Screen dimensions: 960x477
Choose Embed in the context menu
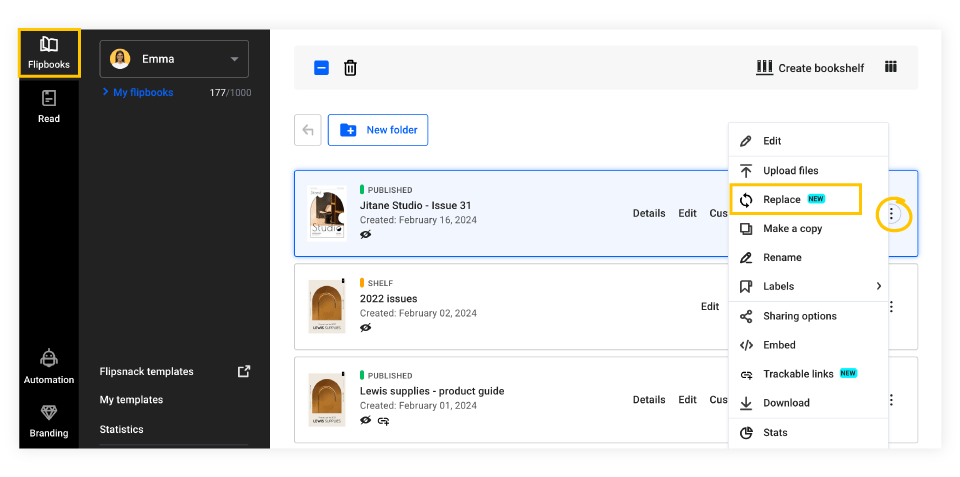pyautogui.click(x=808, y=345)
